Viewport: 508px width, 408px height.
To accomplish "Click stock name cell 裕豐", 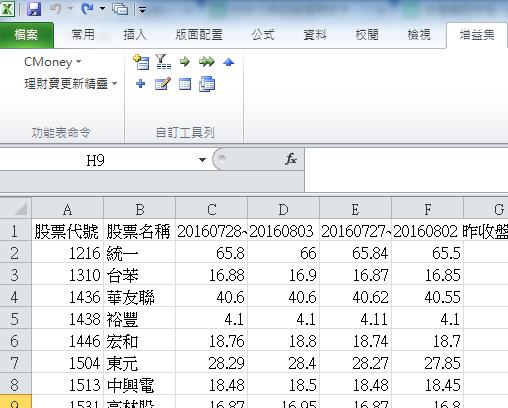I will tap(140, 319).
